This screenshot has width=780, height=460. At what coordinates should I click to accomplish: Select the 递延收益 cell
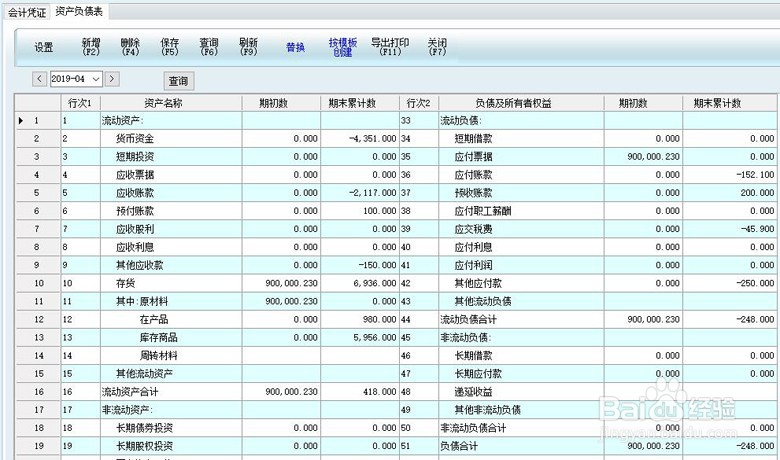521,392
